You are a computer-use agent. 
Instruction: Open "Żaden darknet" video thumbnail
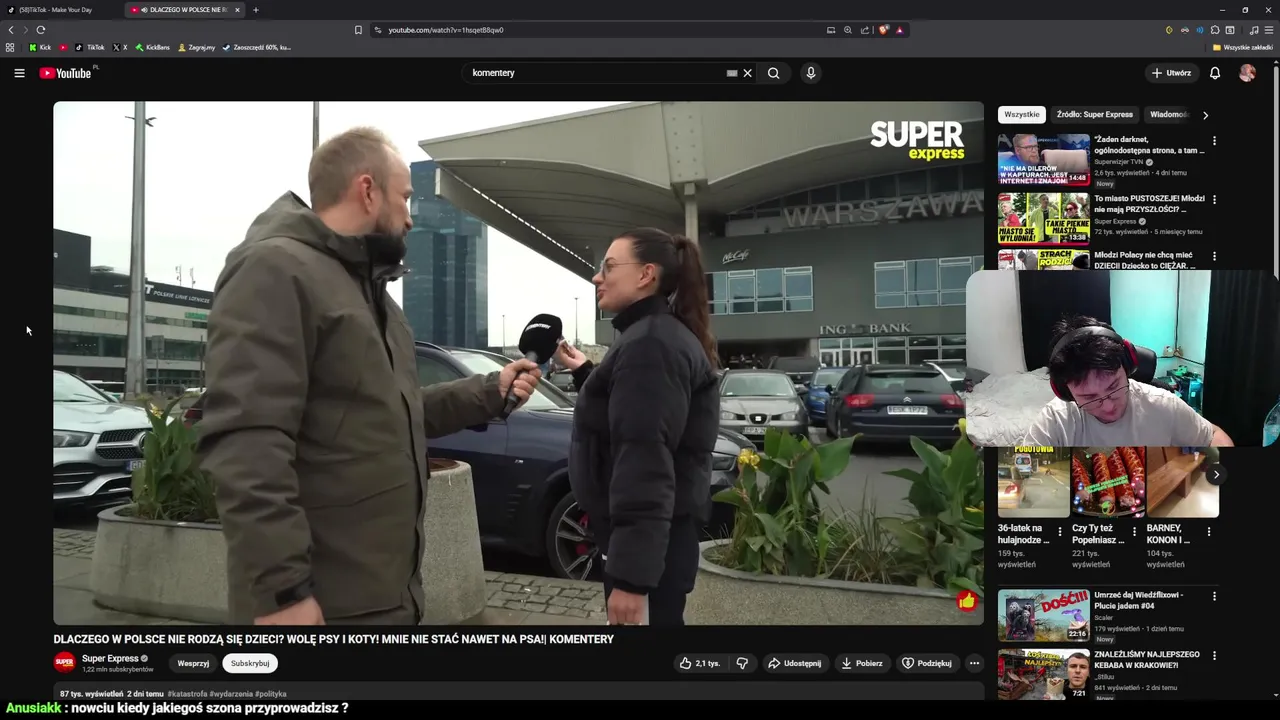pyautogui.click(x=1043, y=159)
